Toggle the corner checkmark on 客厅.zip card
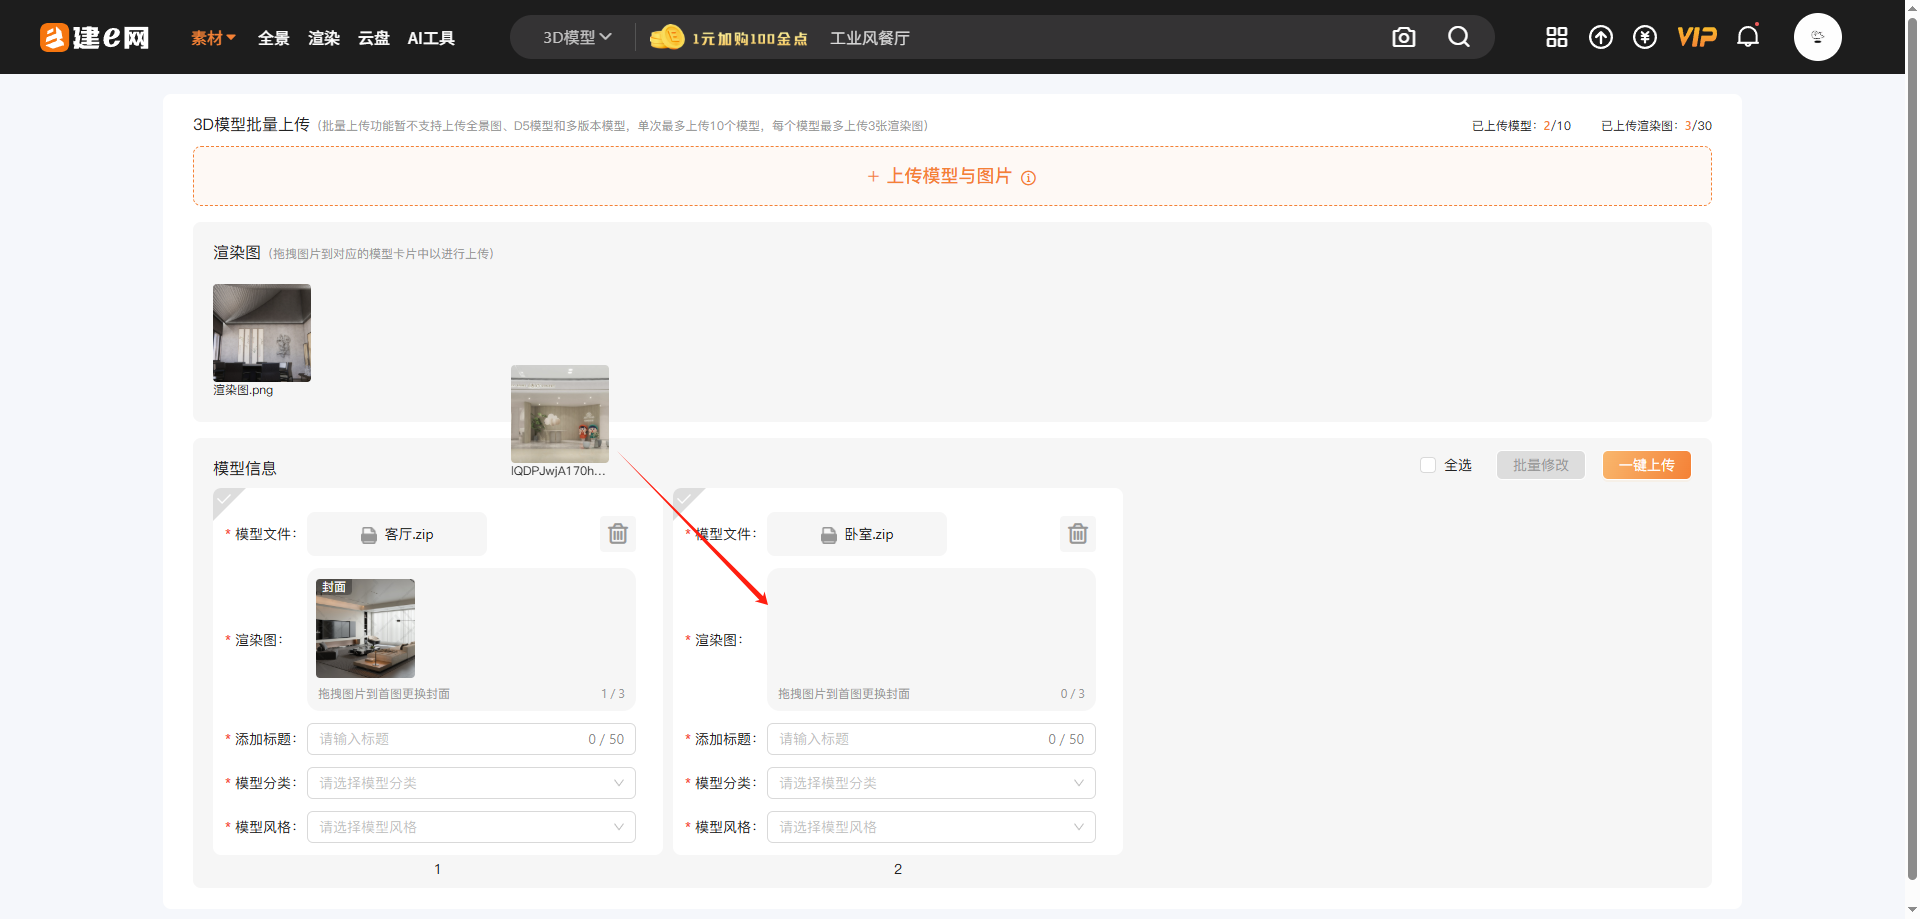Viewport: 1920px width, 919px height. click(224, 499)
